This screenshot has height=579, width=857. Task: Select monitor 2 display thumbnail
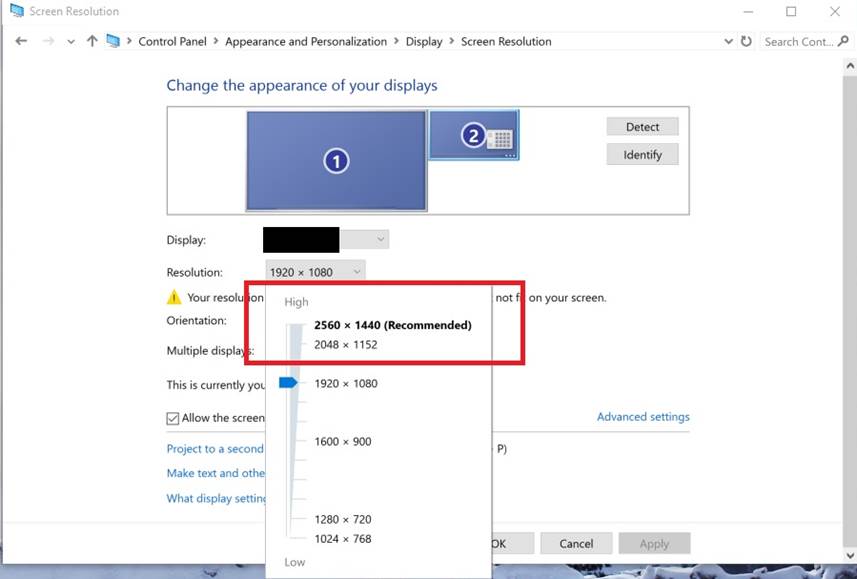474,136
